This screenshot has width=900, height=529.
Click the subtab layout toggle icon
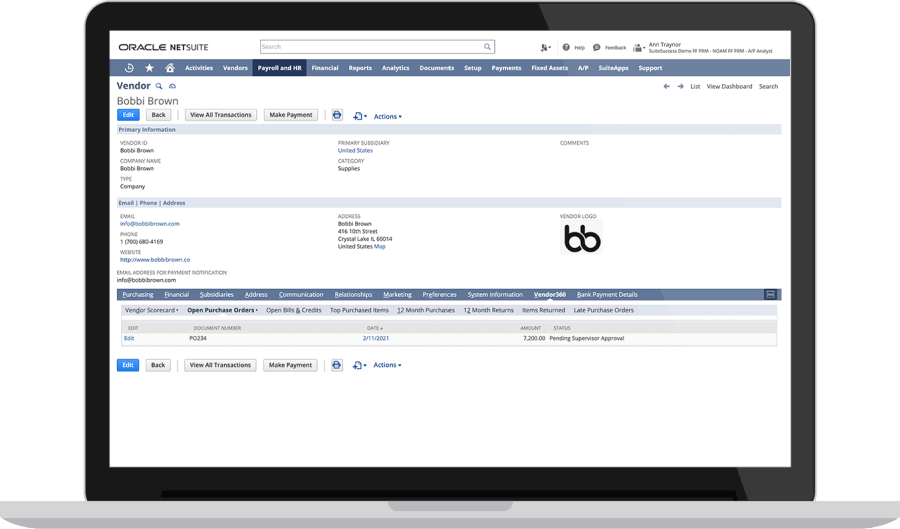pyautogui.click(x=771, y=294)
